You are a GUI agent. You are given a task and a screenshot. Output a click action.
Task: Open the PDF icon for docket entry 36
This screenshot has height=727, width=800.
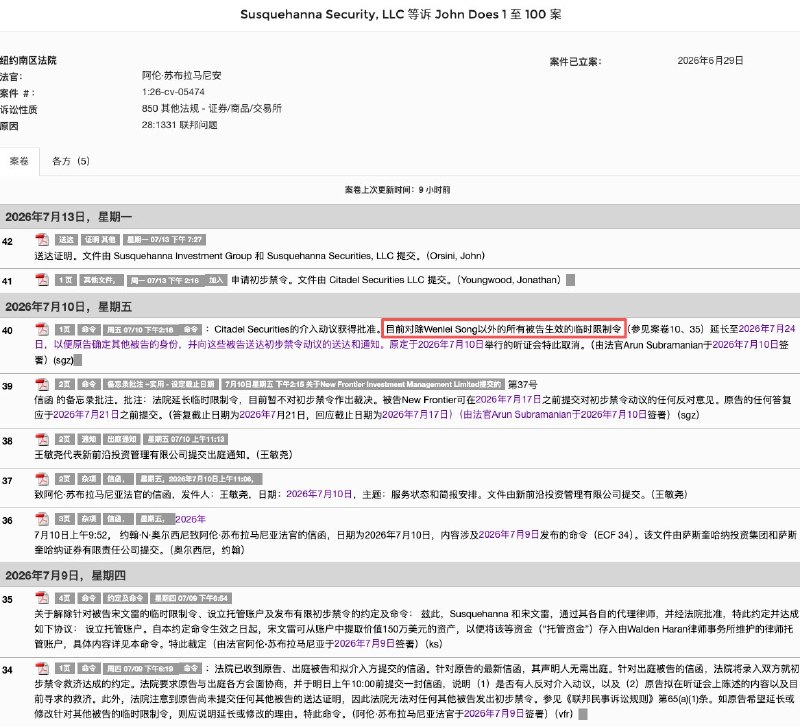[42, 519]
